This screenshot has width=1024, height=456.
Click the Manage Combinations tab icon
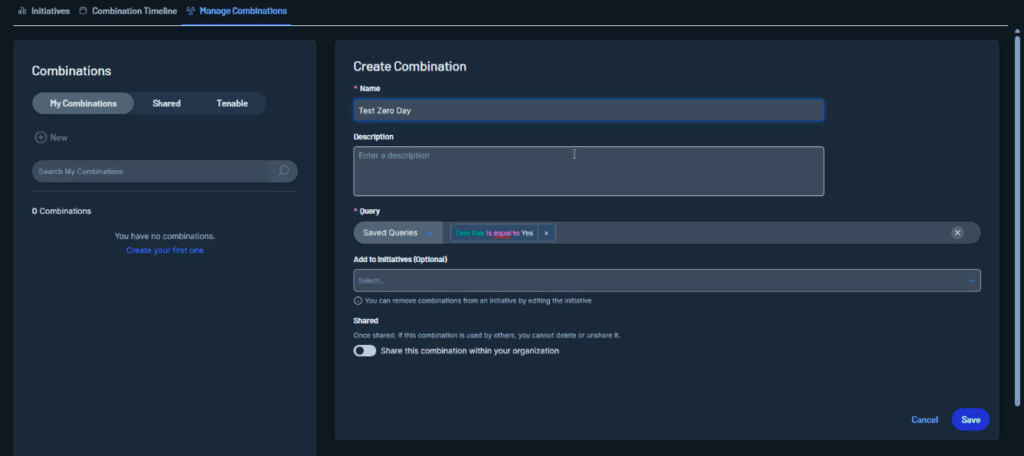pyautogui.click(x=191, y=11)
